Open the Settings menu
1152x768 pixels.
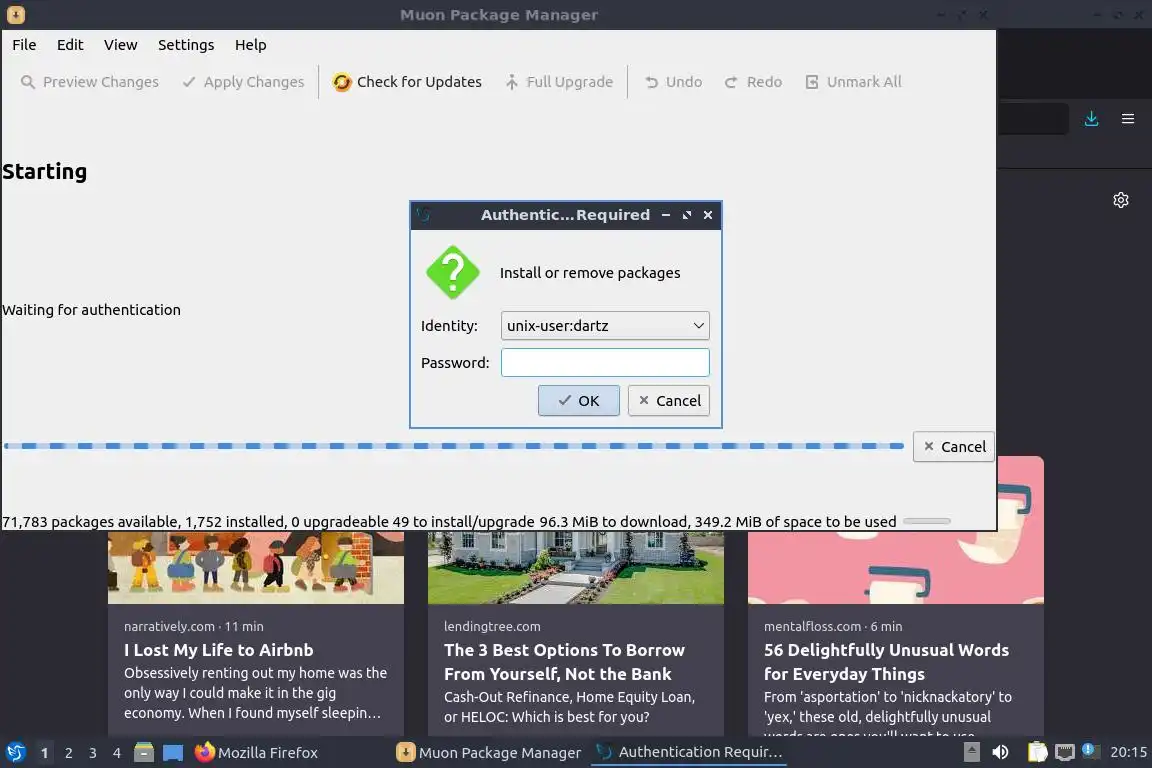pos(186,45)
